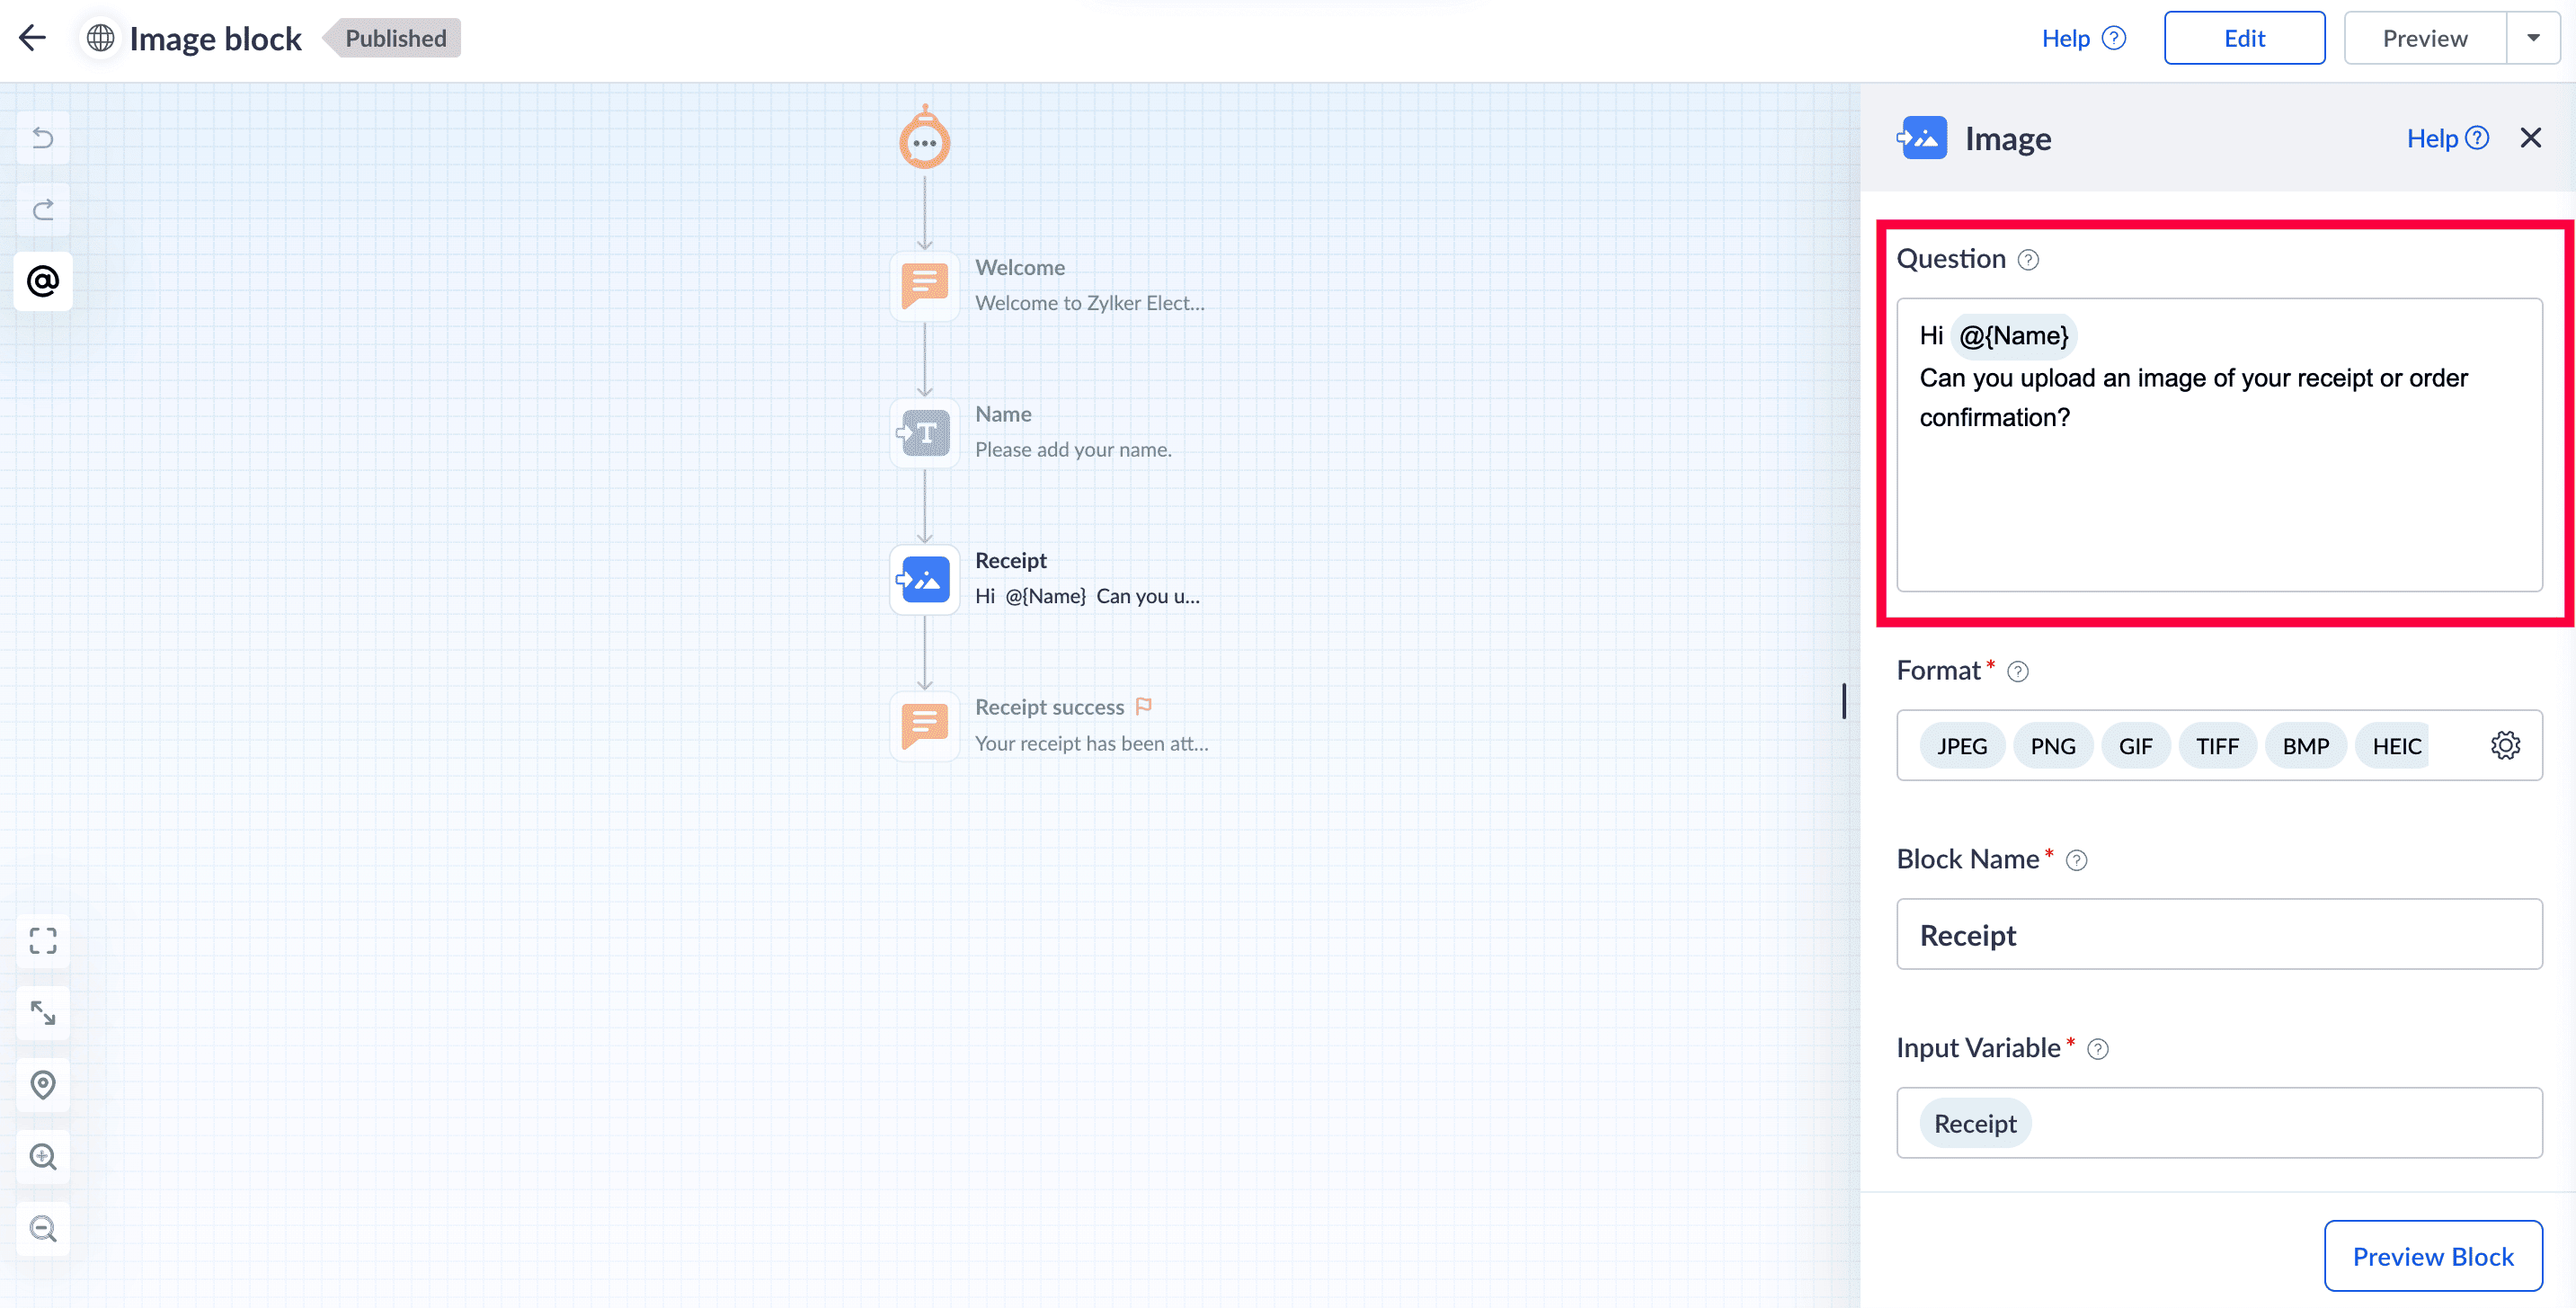Screen dimensions: 2576x1308
Task: Select the Receipt image block node
Action: point(924,579)
